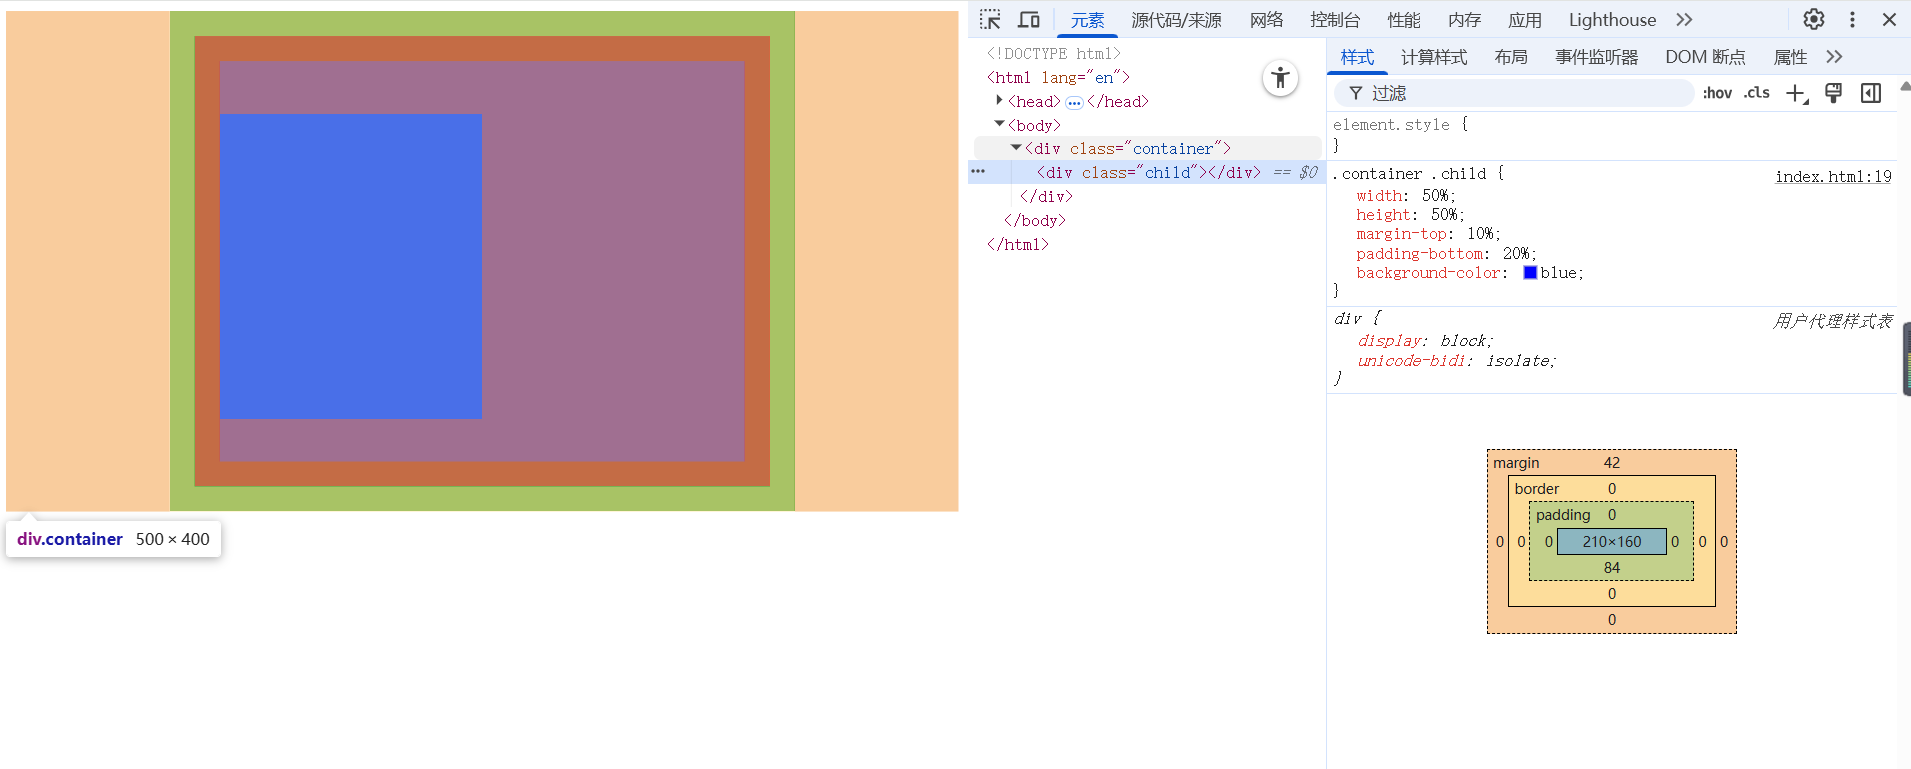Edit the margin-top 10% value
The width and height of the screenshot is (1911, 769).
click(x=1481, y=234)
